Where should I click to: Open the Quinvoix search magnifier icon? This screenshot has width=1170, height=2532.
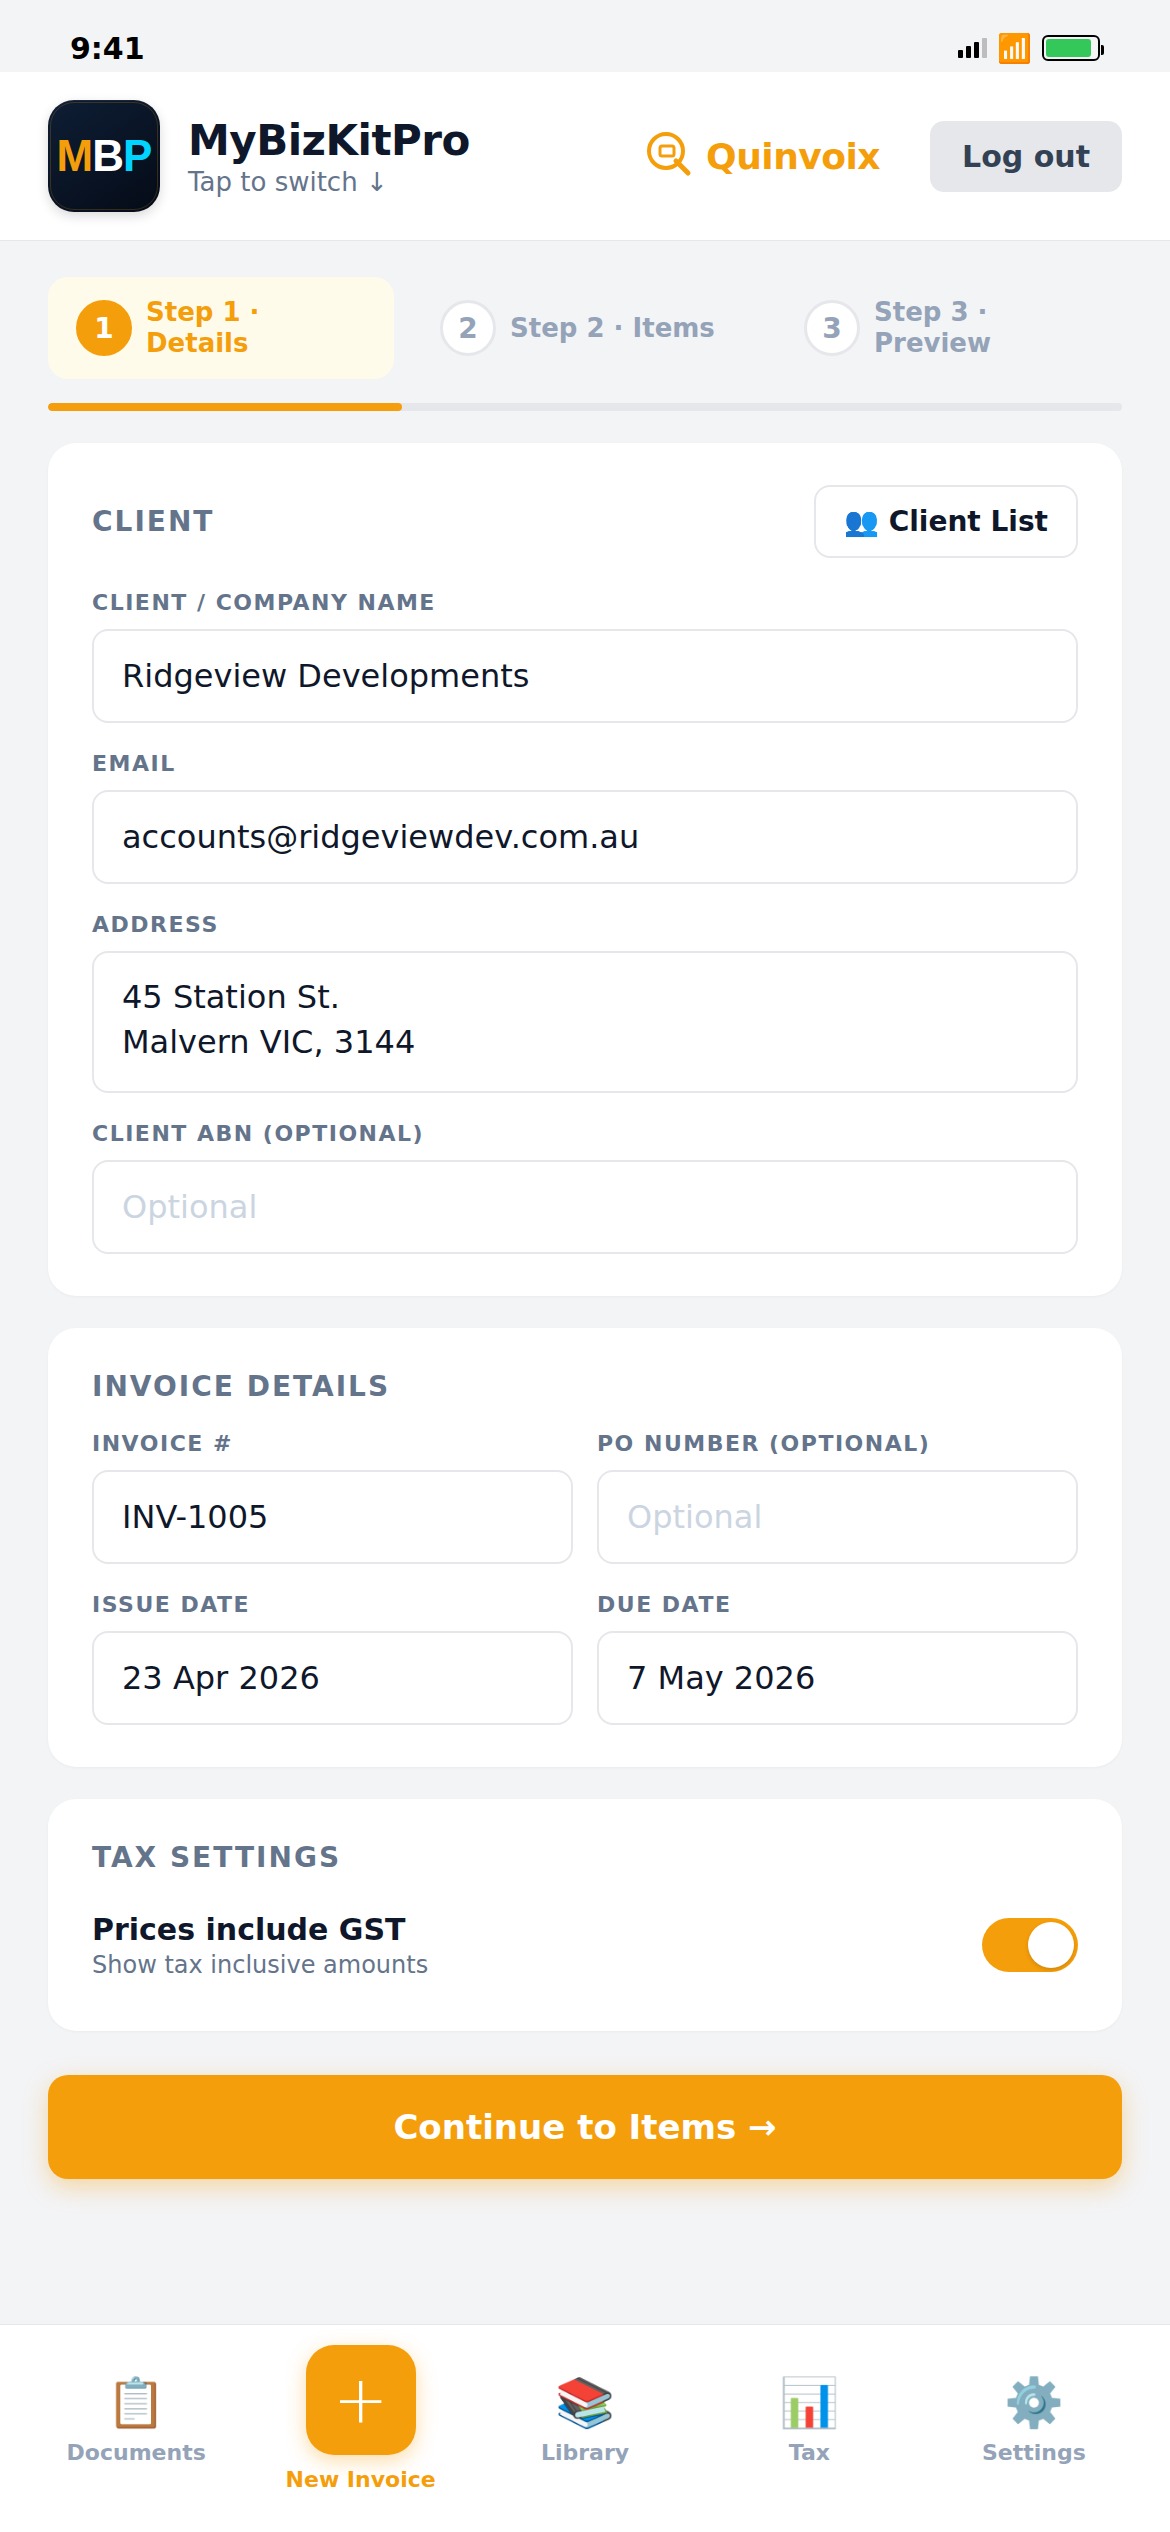(668, 156)
